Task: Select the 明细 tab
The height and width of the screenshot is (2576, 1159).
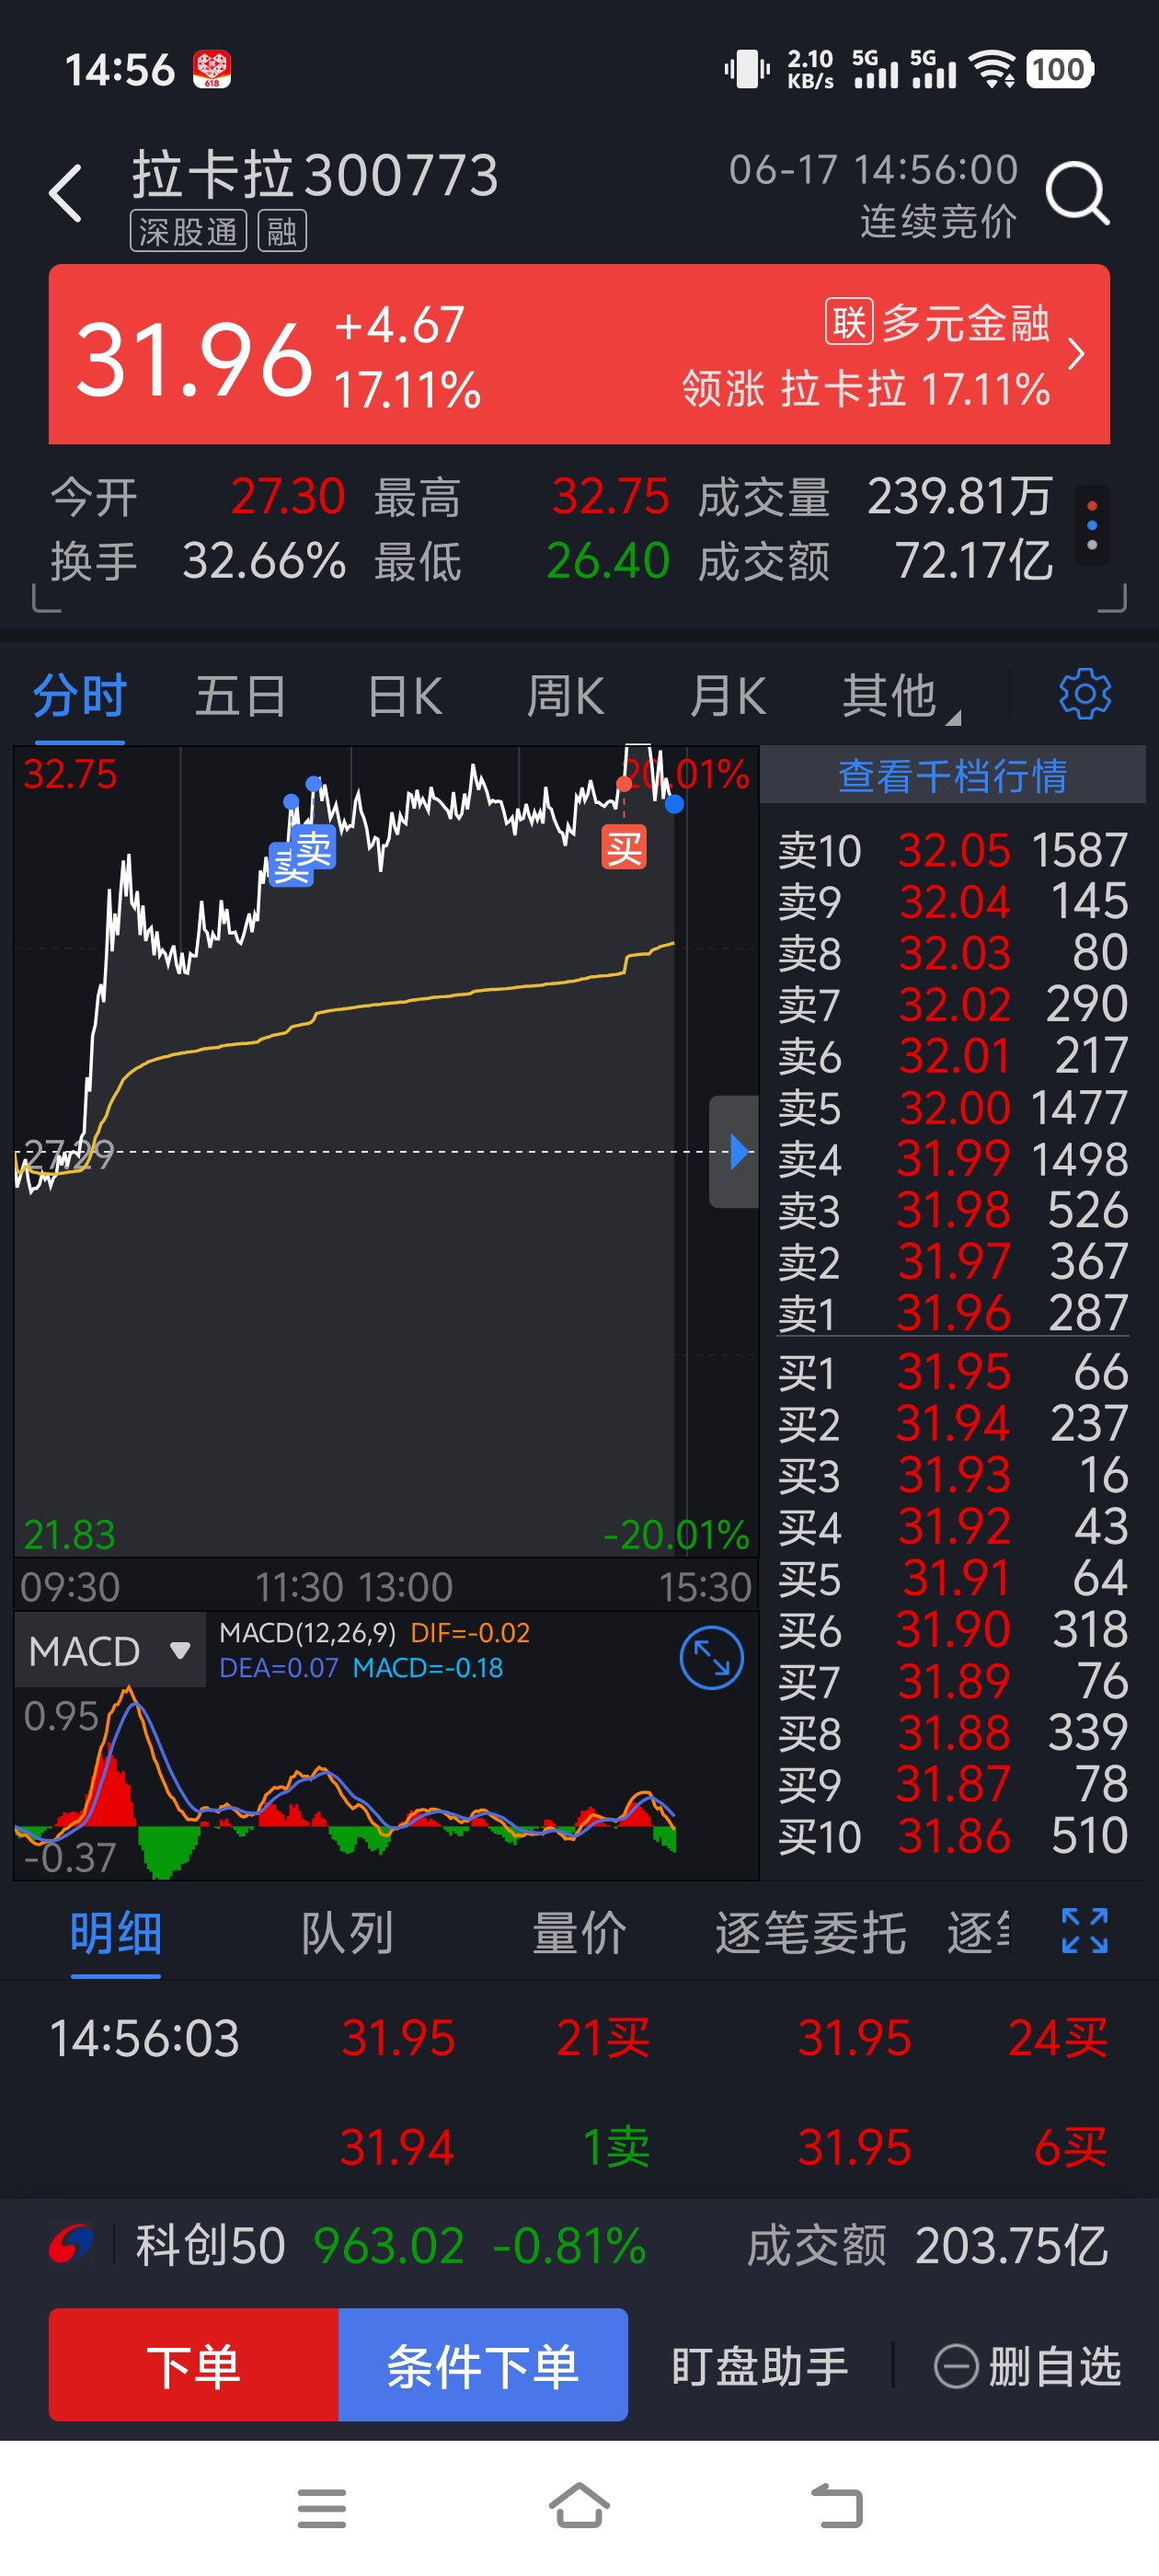Action: tap(116, 1932)
